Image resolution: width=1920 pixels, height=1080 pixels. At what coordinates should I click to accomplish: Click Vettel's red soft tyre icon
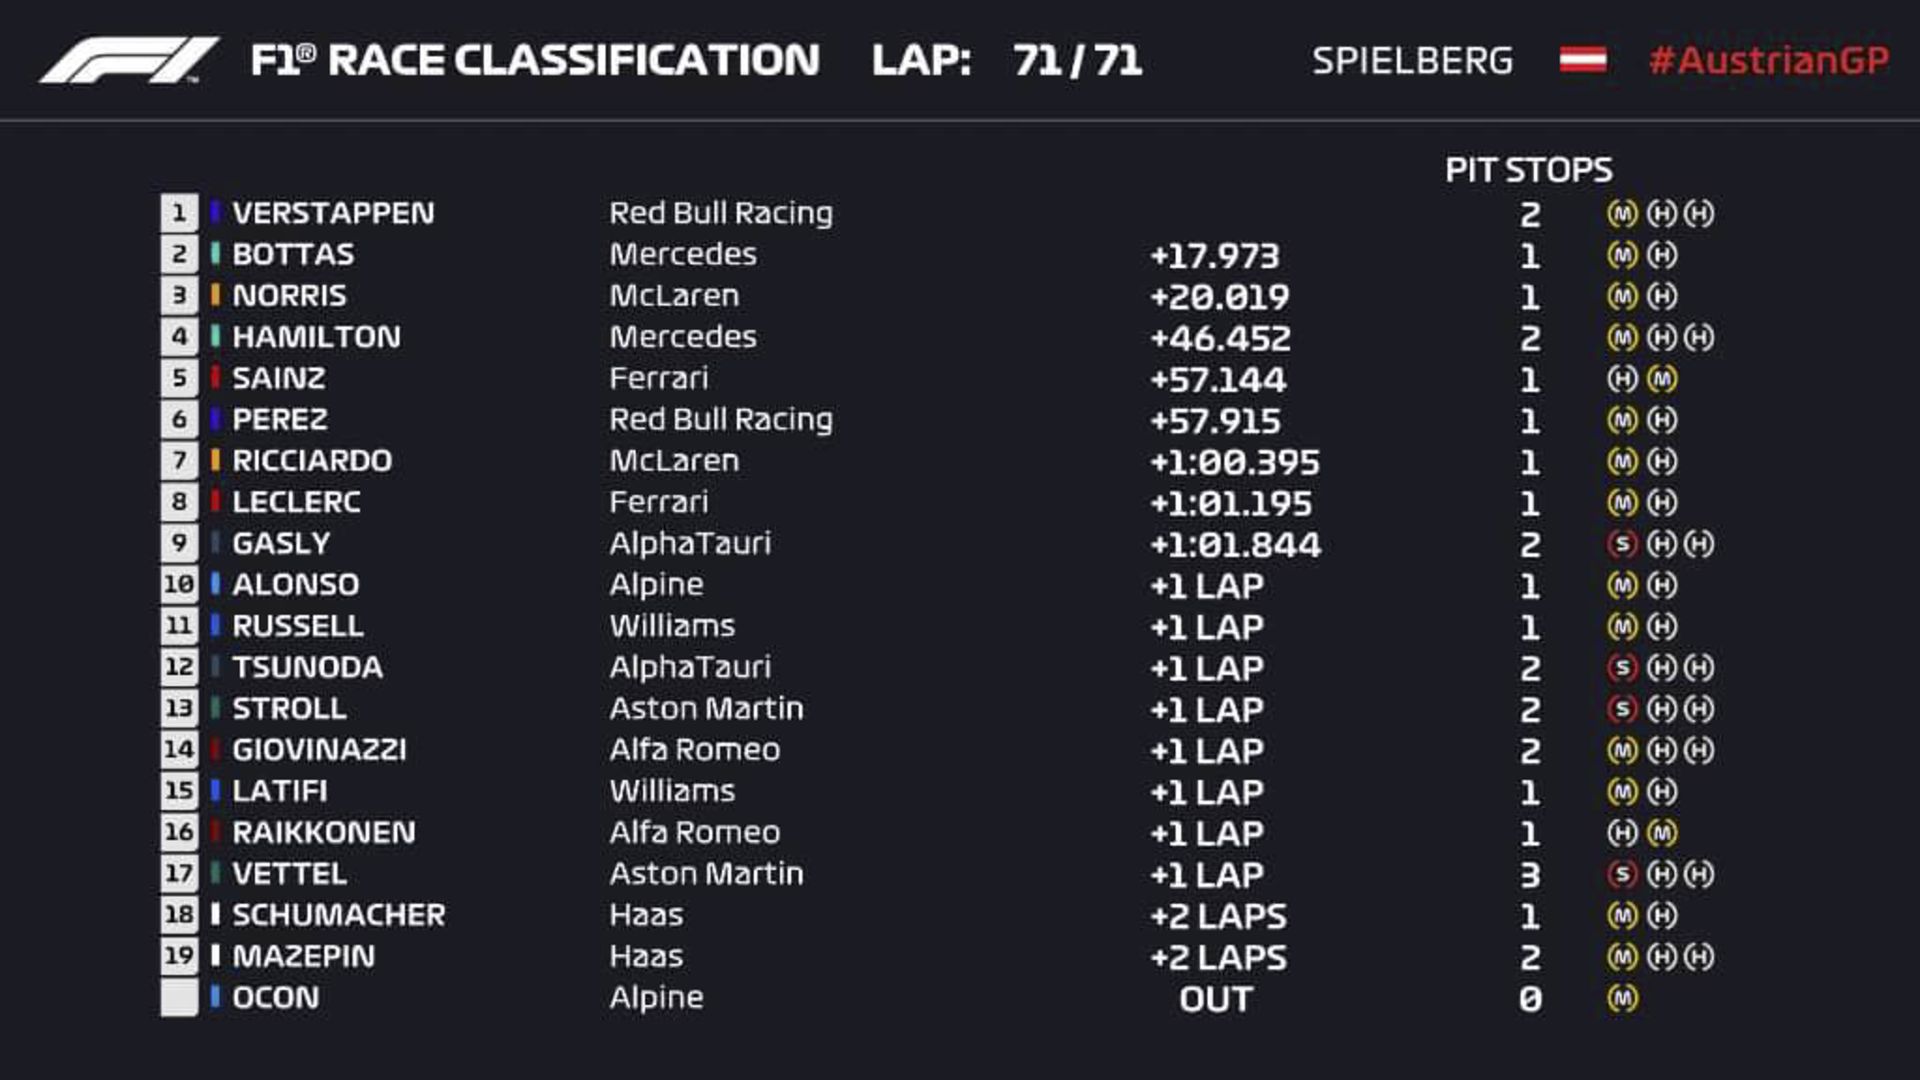tap(1622, 874)
